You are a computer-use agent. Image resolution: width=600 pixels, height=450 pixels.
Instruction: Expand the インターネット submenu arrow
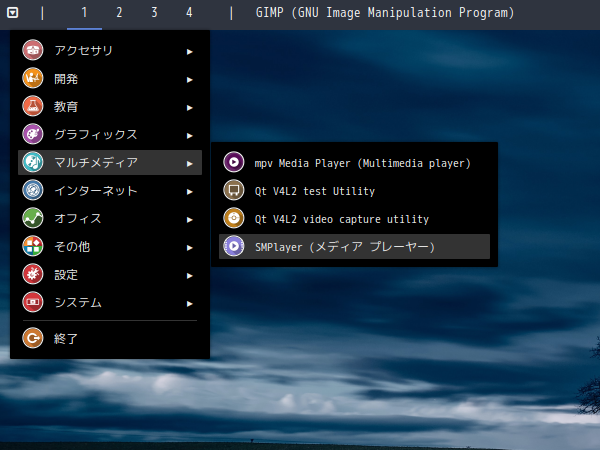[x=189, y=192]
